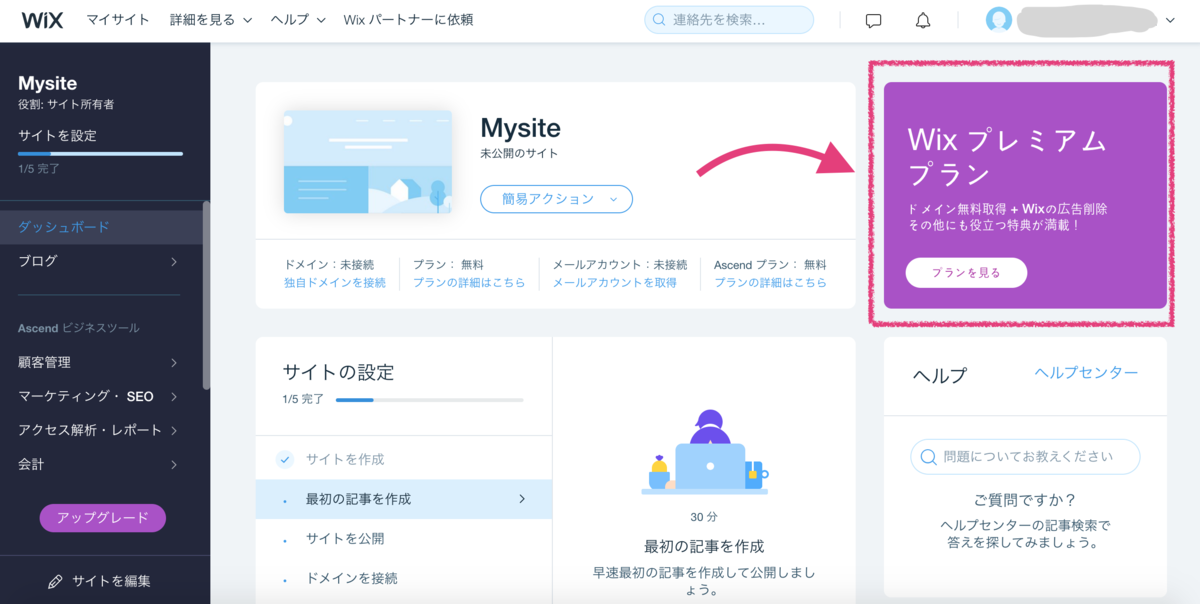The width and height of the screenshot is (1200, 604).
Task: Click the checkmark next to サイトを作成
Action: tap(285, 459)
